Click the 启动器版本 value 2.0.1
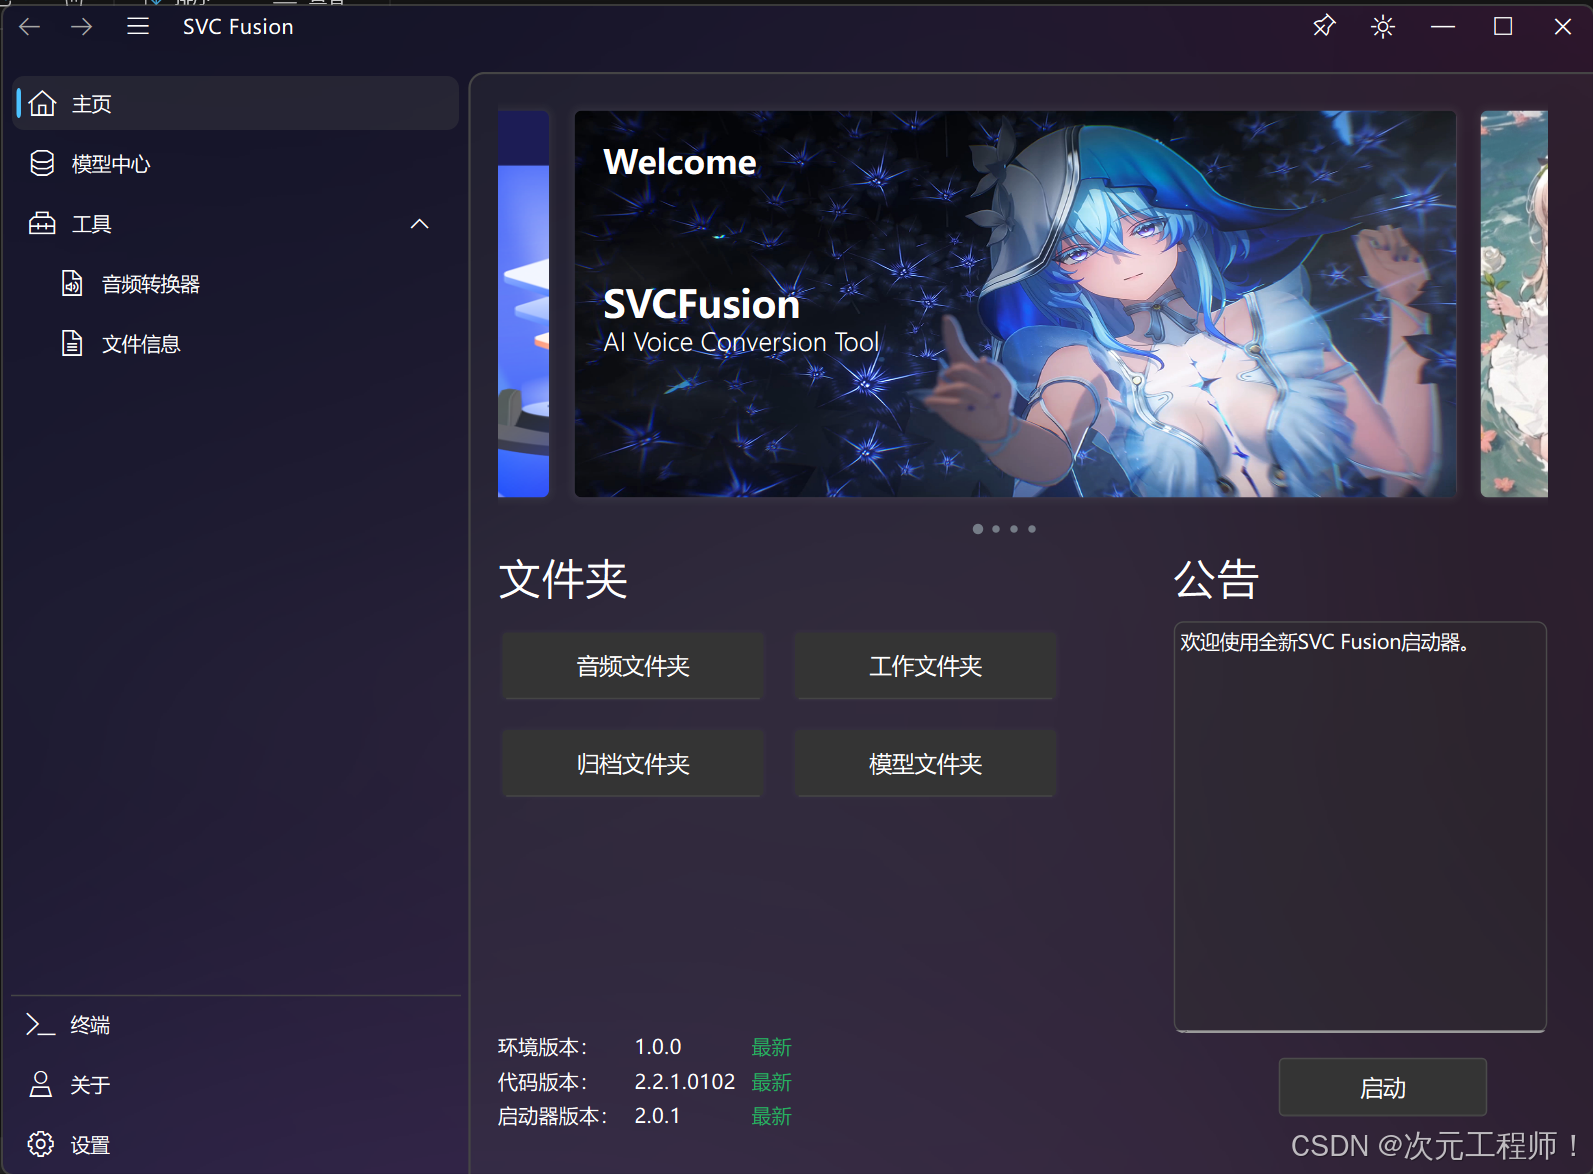The image size is (1593, 1174). 658,1116
